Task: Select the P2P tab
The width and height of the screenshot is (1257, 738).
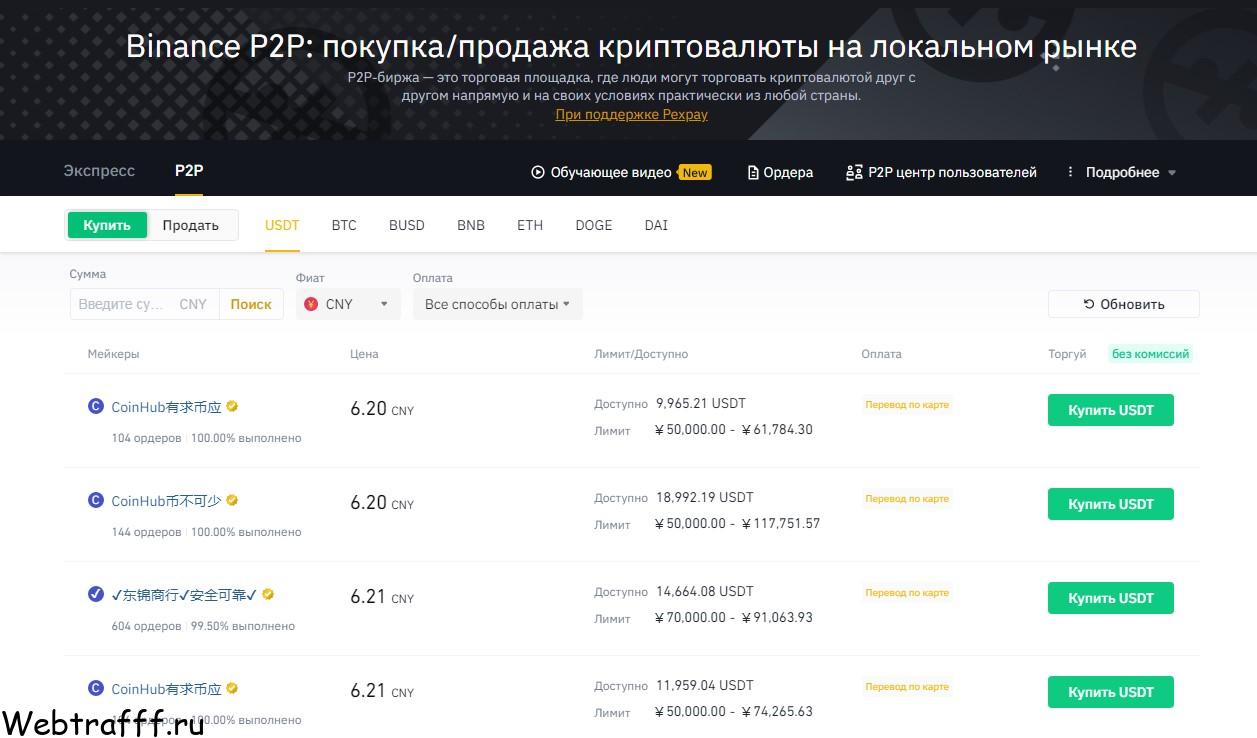Action: point(189,170)
